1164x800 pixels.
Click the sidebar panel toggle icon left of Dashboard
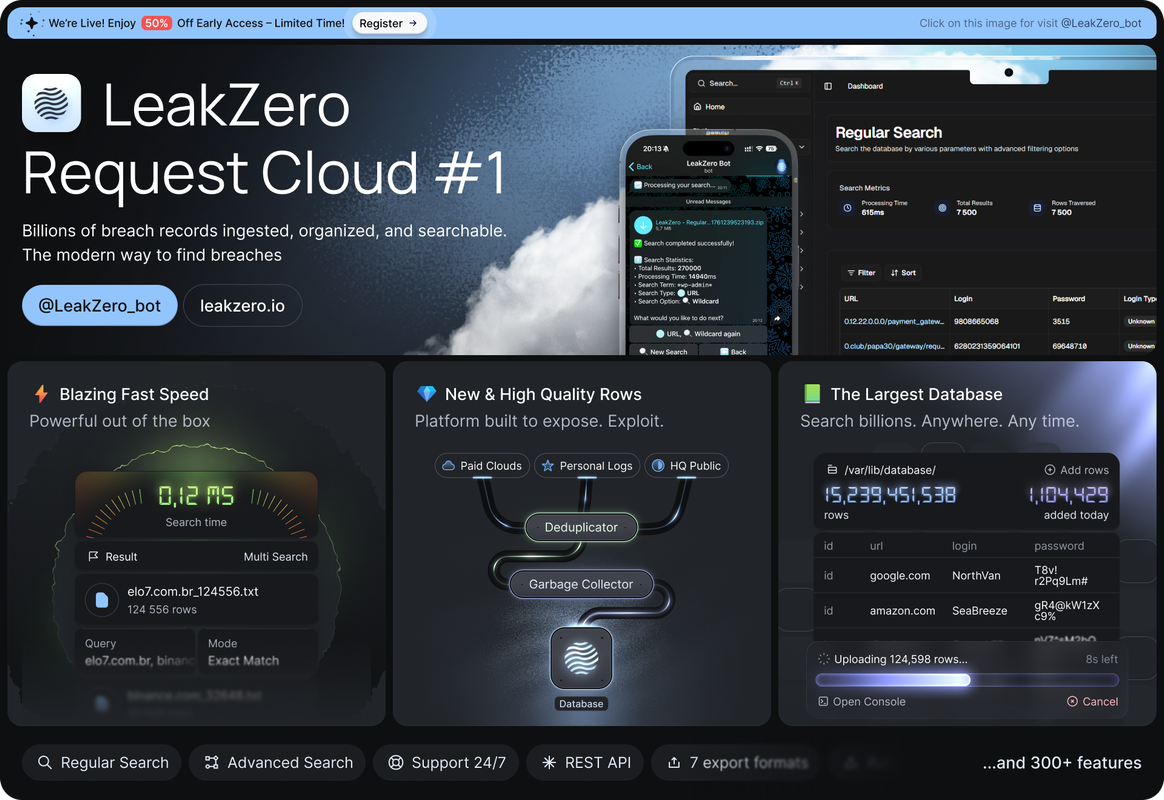tap(828, 86)
